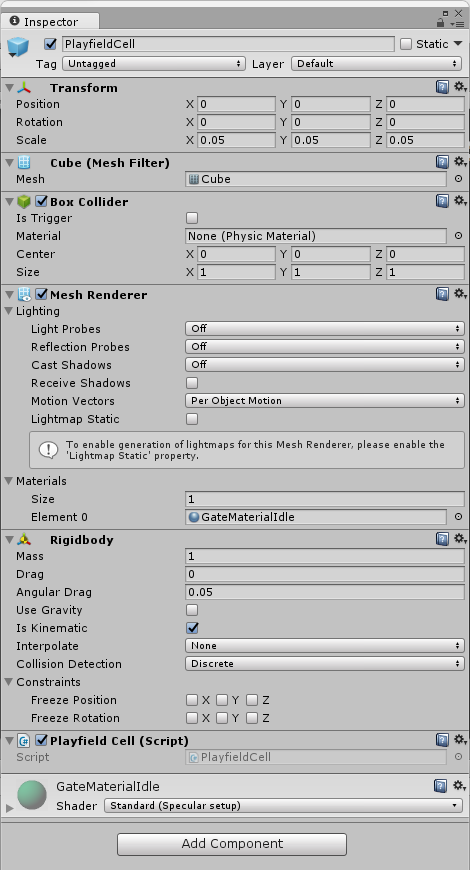Open the Rigidbody component gear menu

(460, 539)
